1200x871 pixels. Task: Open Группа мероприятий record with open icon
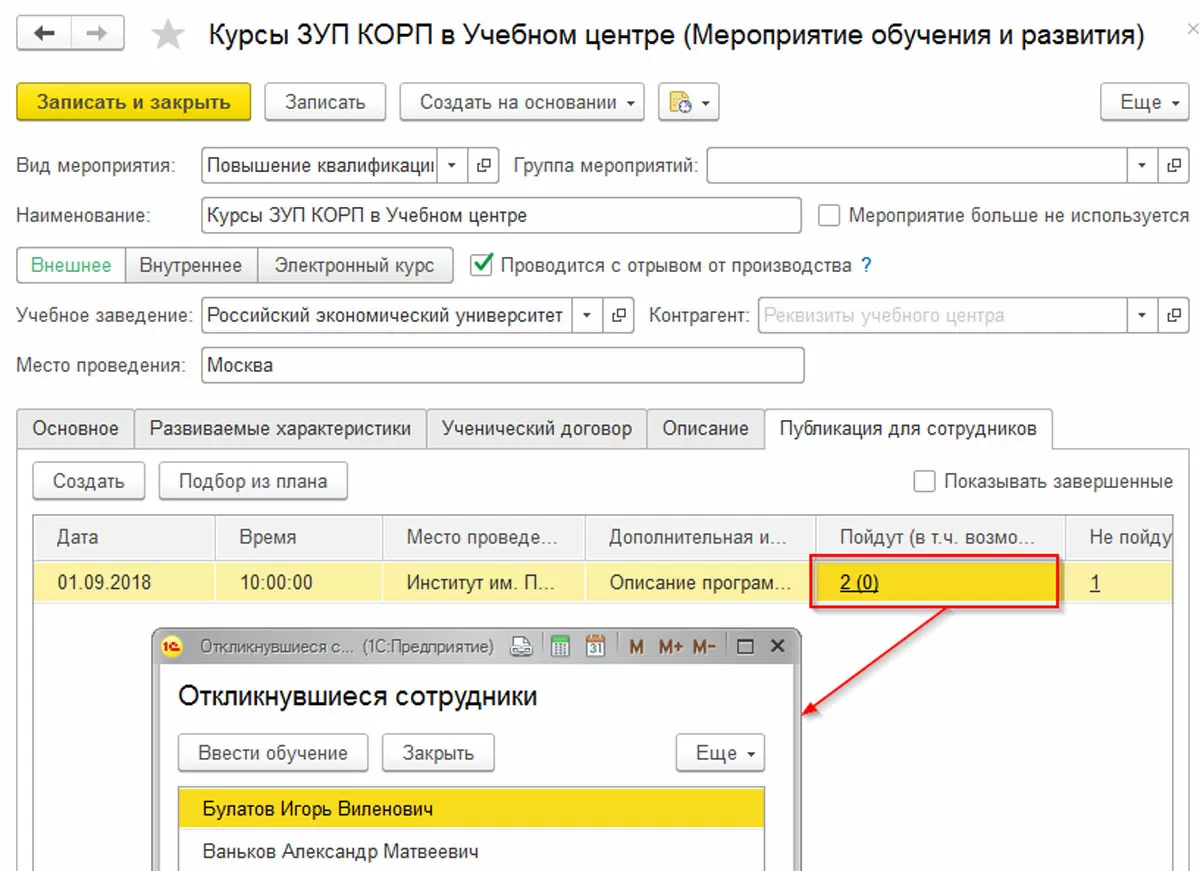pyautogui.click(x=1174, y=166)
